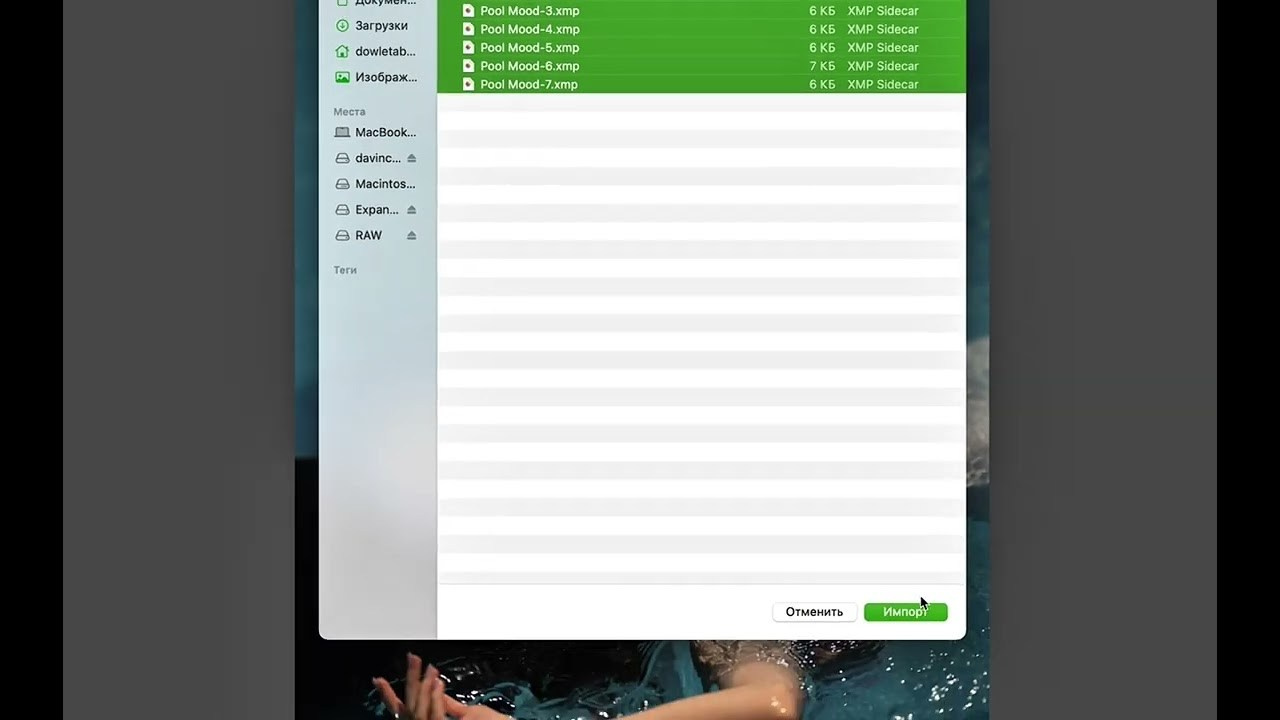The height and width of the screenshot is (720, 1280).
Task: Select the Pool Mood-4.xmp file
Action: [x=529, y=29]
